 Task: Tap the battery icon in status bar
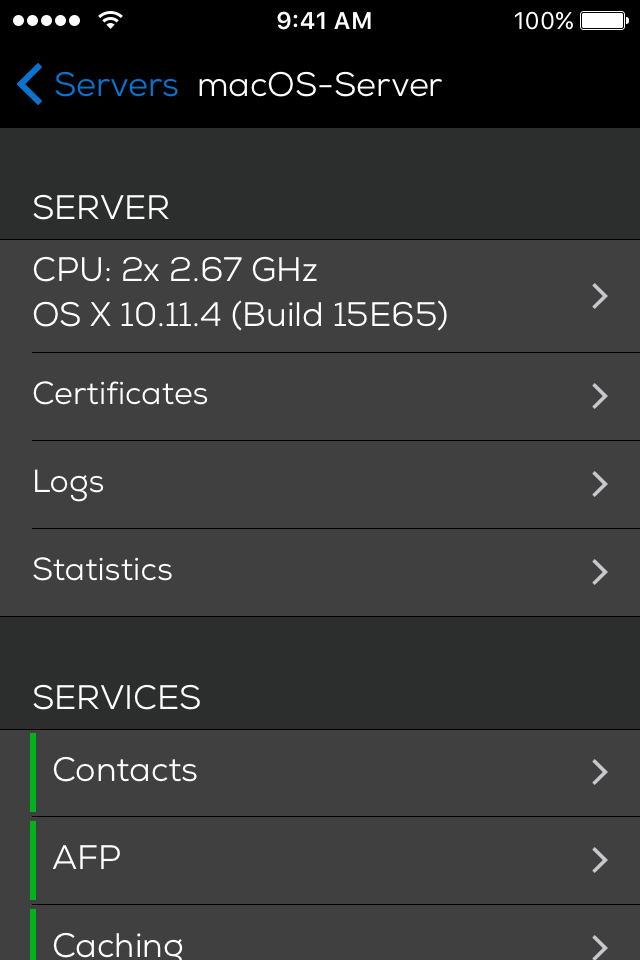click(603, 20)
